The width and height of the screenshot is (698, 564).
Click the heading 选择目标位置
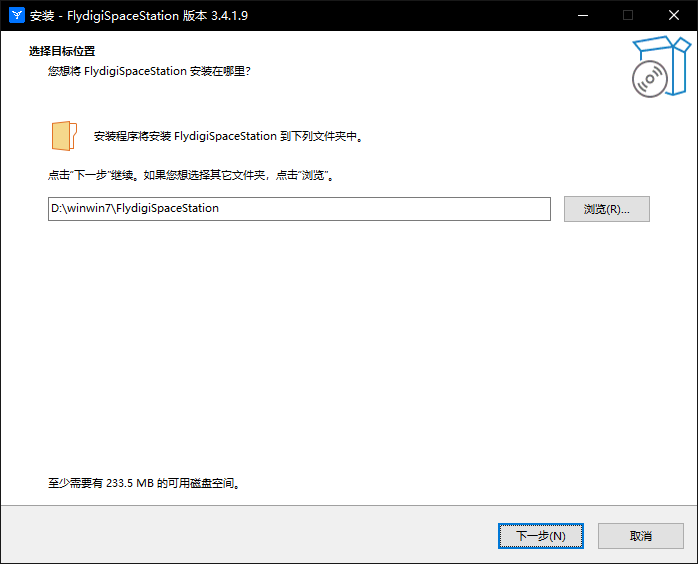coord(62,51)
